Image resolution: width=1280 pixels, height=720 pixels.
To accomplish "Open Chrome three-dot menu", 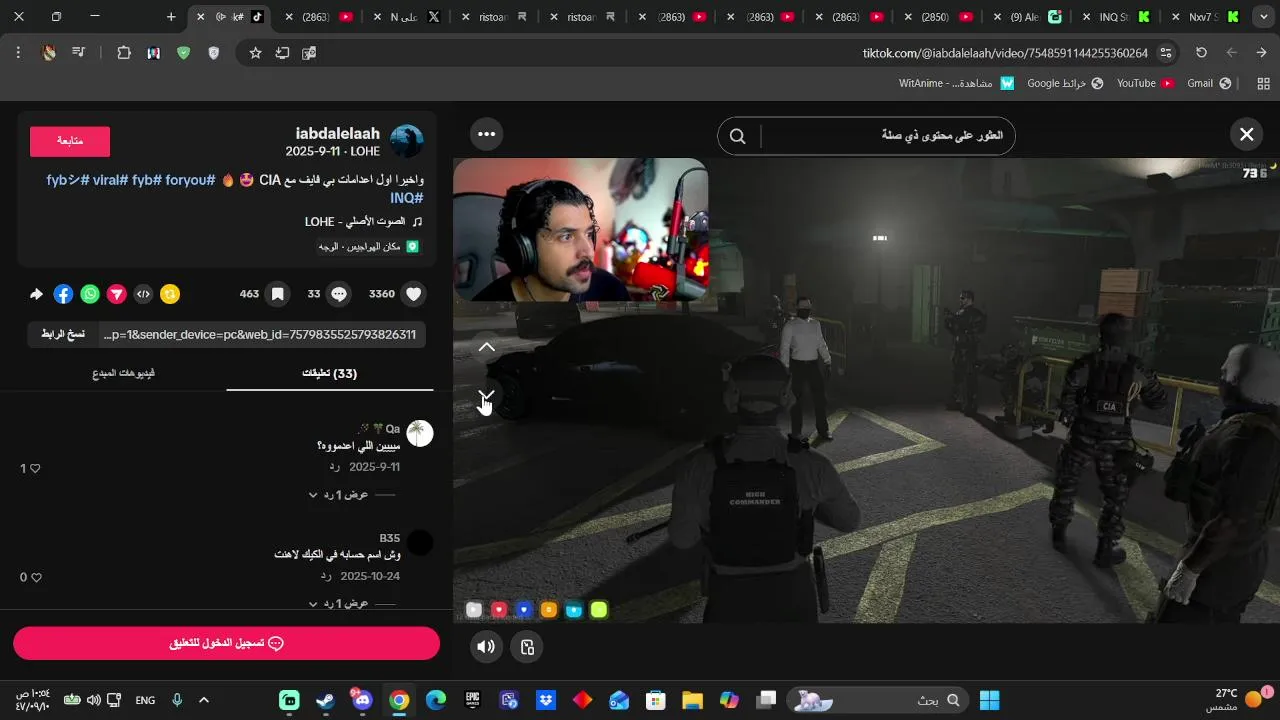I will [x=18, y=53].
